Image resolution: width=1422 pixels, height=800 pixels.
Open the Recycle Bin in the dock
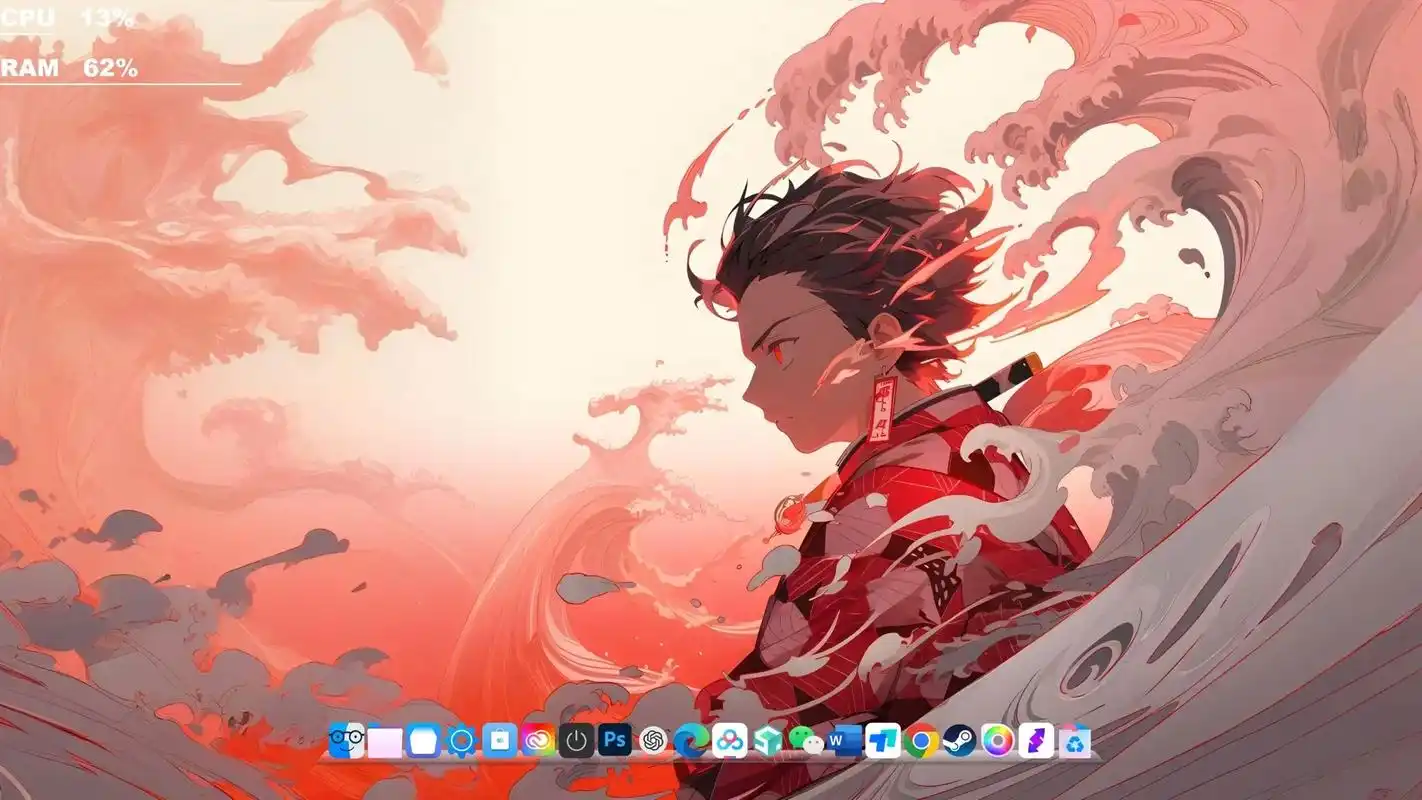[x=1075, y=741]
